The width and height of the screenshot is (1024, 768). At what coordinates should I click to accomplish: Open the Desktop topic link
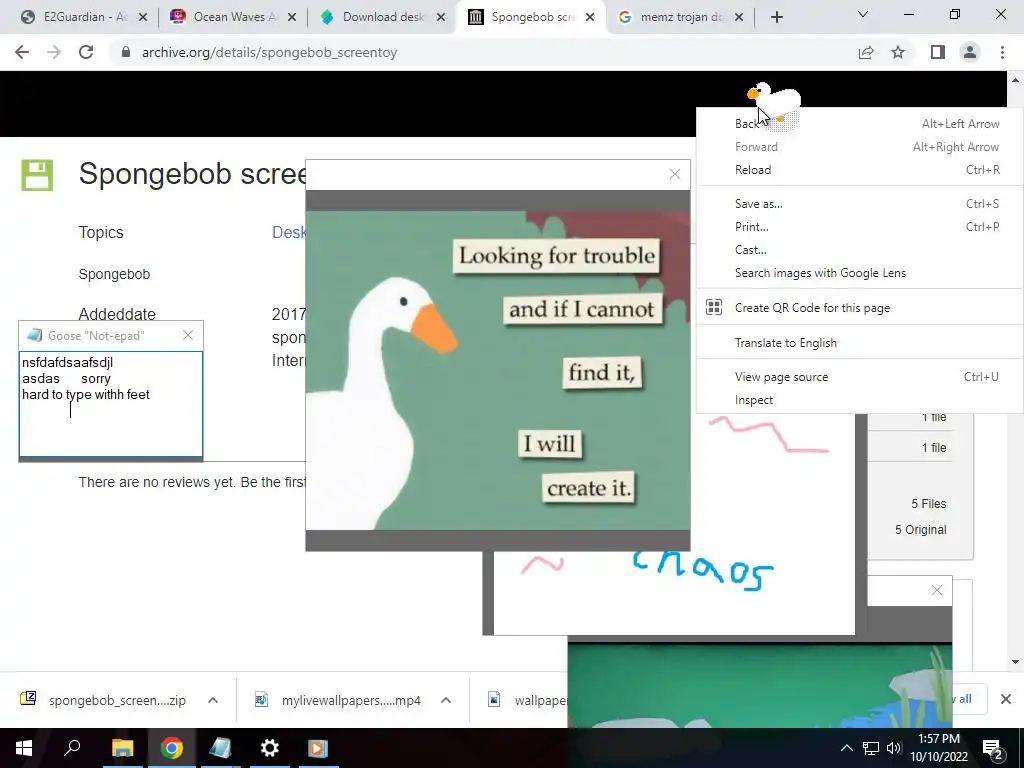(x=289, y=232)
